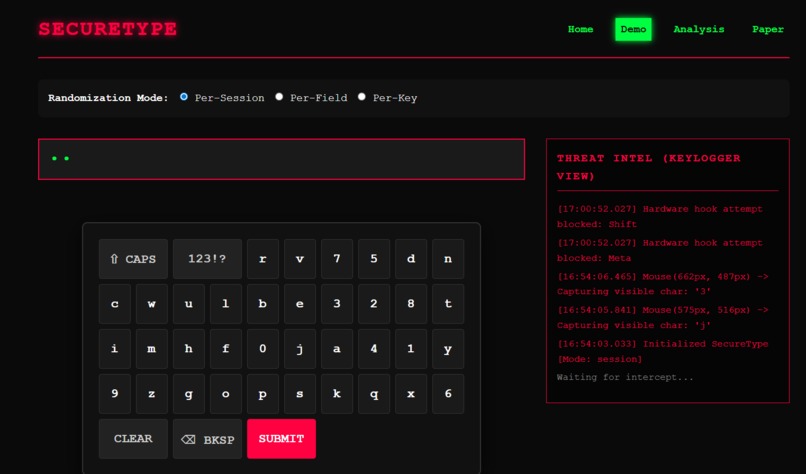Tap the 'h' key on virtual keyboard
Image resolution: width=806 pixels, height=474 pixels.
click(x=189, y=349)
